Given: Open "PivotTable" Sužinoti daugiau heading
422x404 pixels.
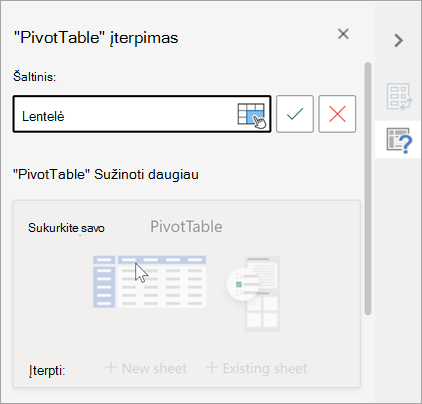Looking at the screenshot, I should coord(106,174).
